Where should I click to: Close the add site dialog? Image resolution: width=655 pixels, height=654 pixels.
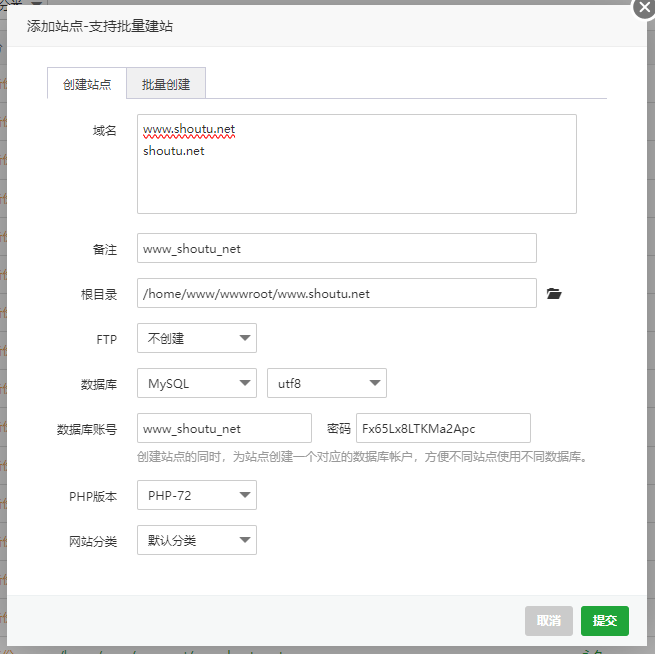coord(644,8)
